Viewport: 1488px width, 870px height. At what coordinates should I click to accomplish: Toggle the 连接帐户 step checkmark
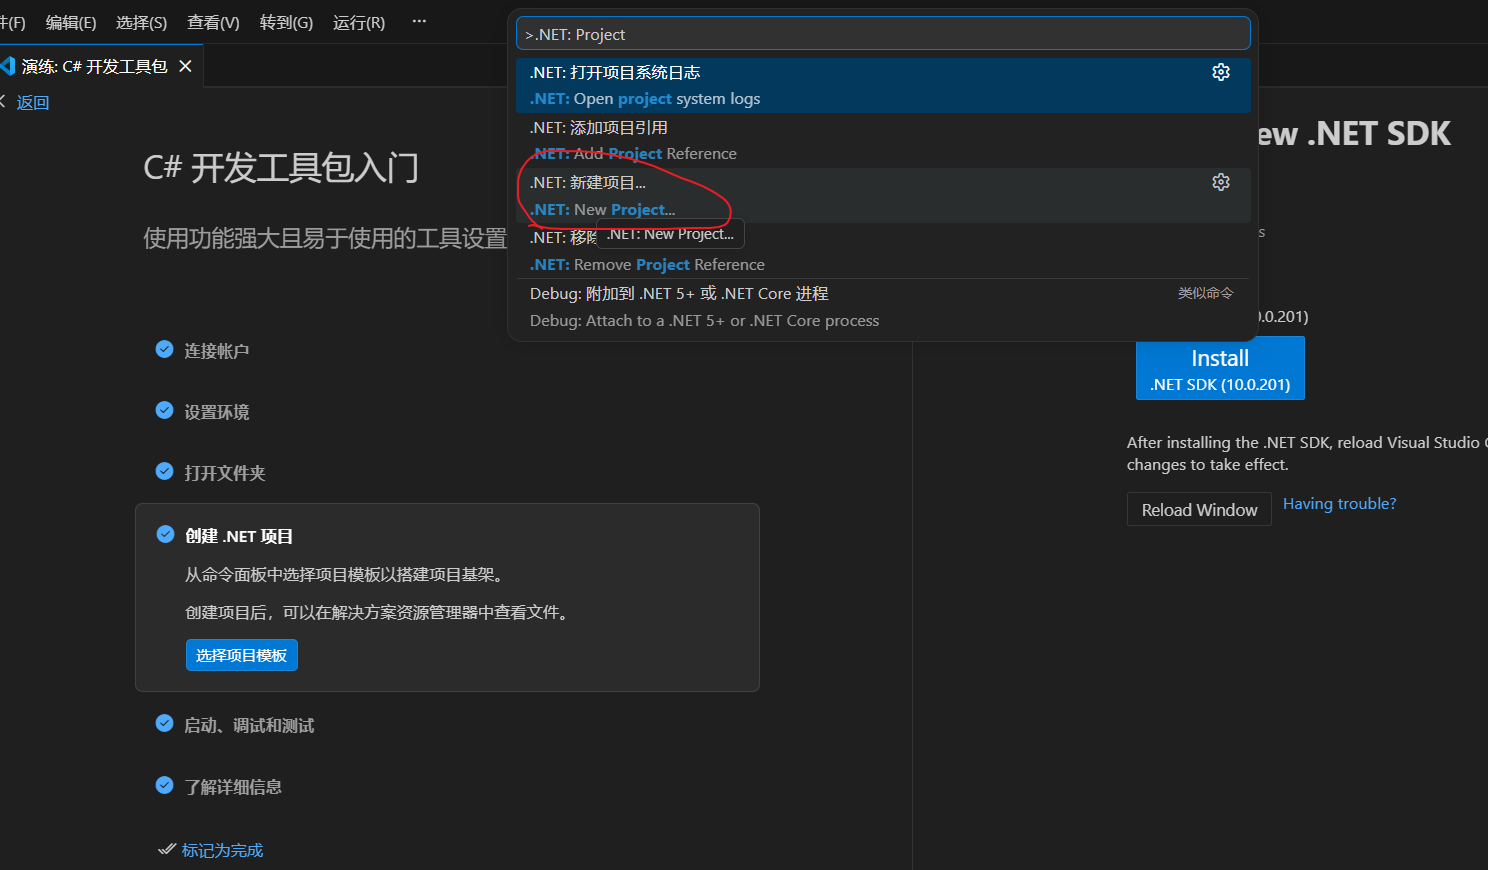point(165,349)
